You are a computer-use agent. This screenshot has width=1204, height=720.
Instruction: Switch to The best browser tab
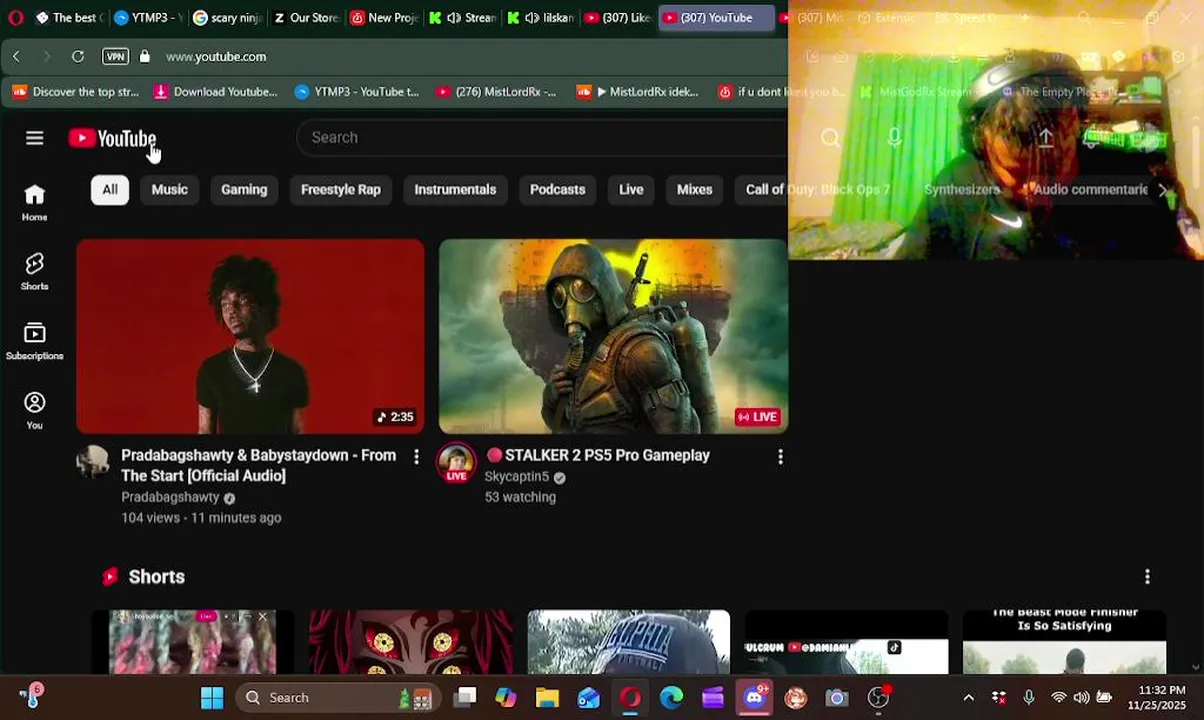[x=68, y=18]
